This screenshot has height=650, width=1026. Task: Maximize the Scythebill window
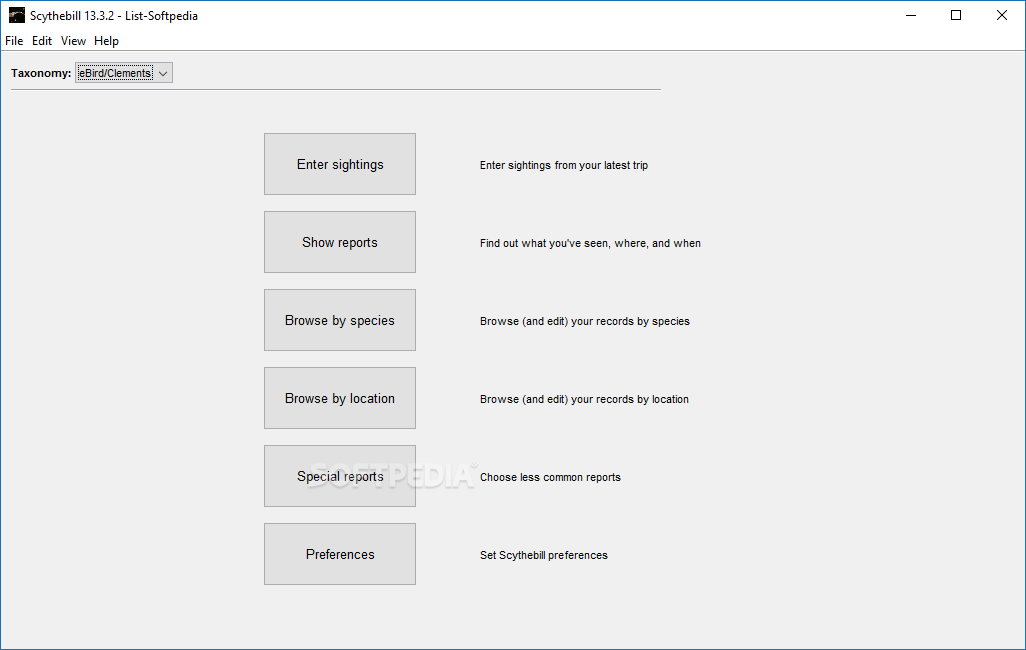[x=956, y=15]
